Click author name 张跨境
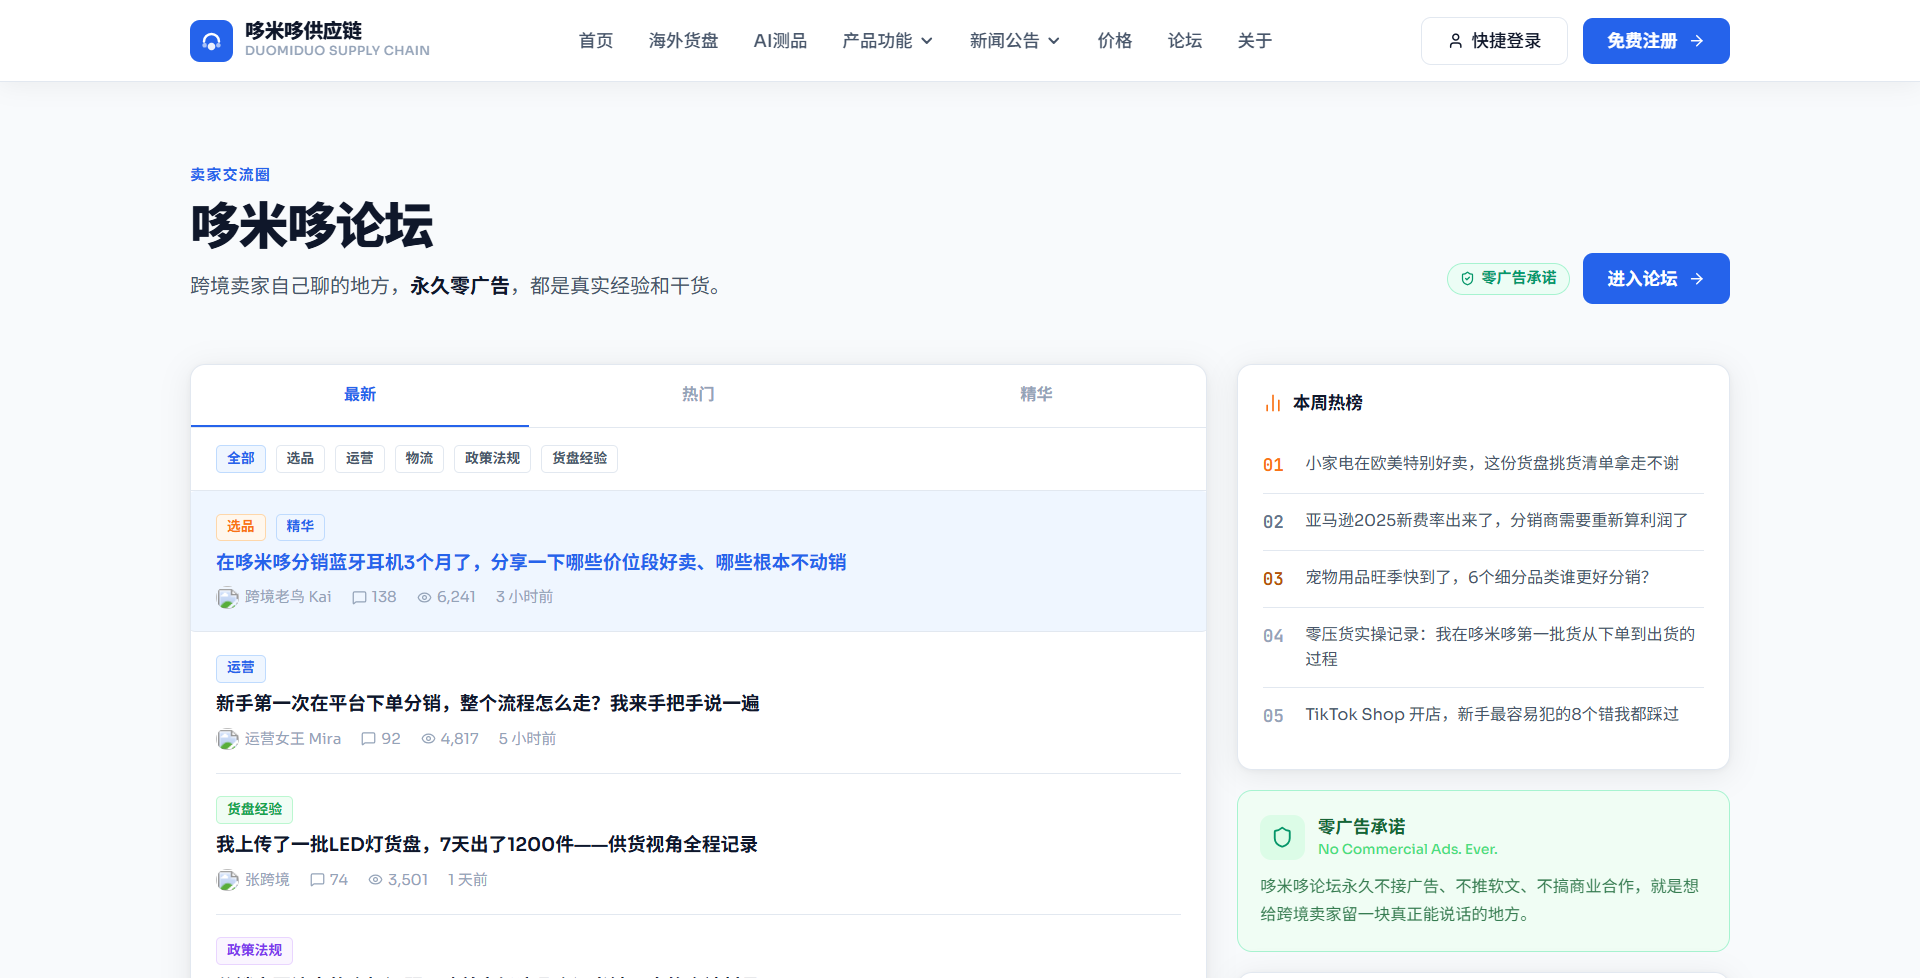The width and height of the screenshot is (1920, 978). click(x=267, y=880)
